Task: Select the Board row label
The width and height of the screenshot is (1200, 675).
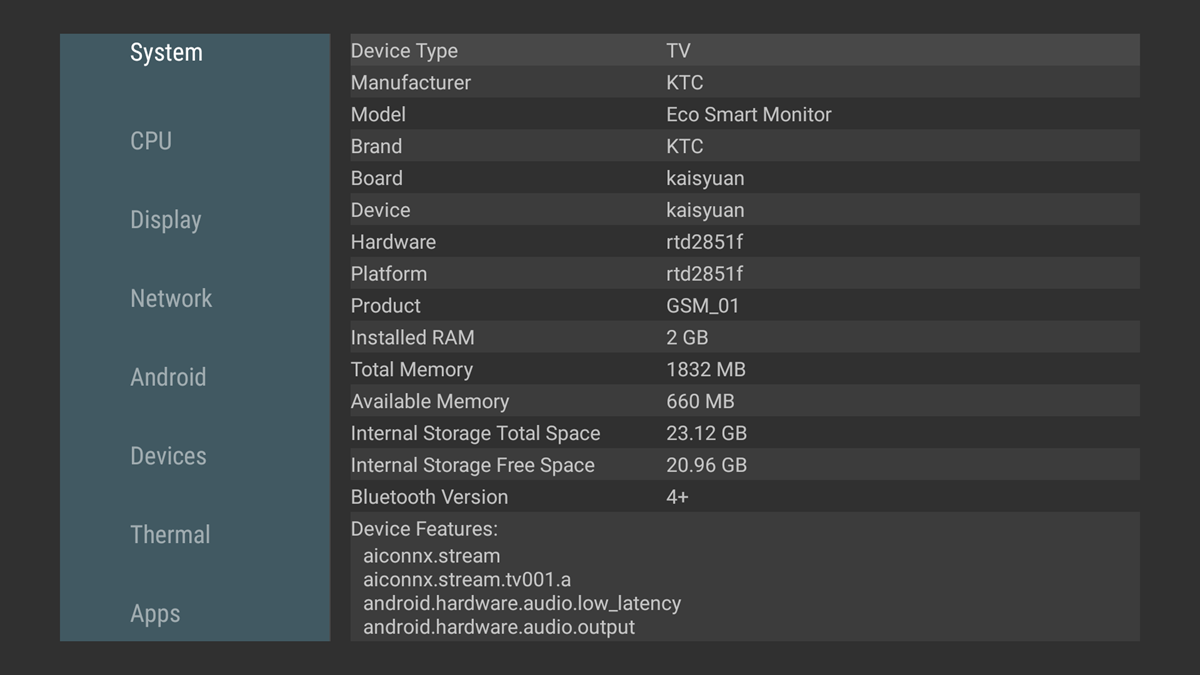Action: [377, 179]
